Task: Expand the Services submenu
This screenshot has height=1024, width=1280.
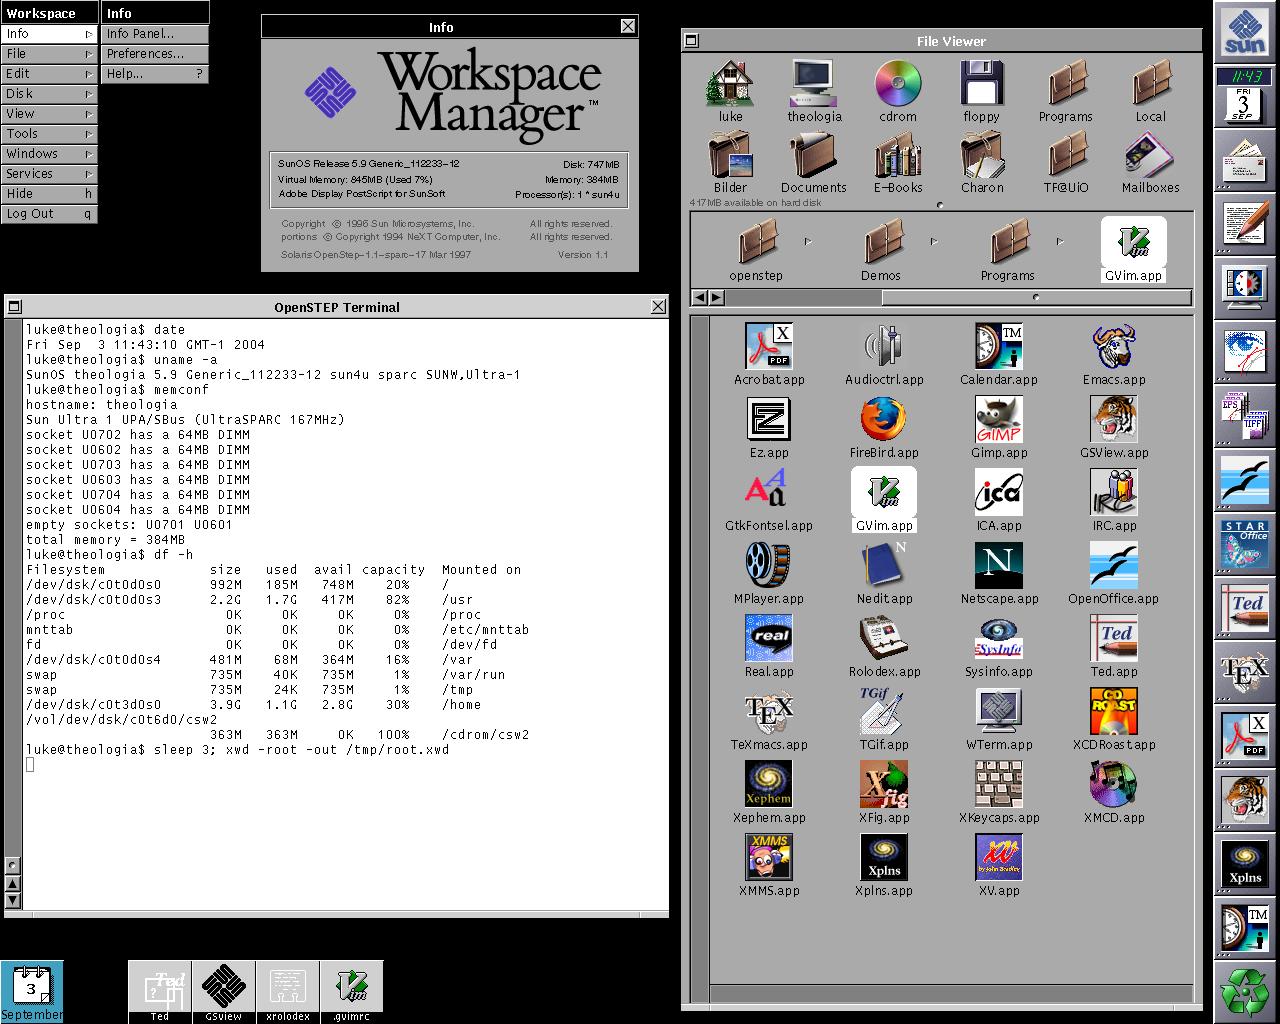Action: tap(49, 174)
